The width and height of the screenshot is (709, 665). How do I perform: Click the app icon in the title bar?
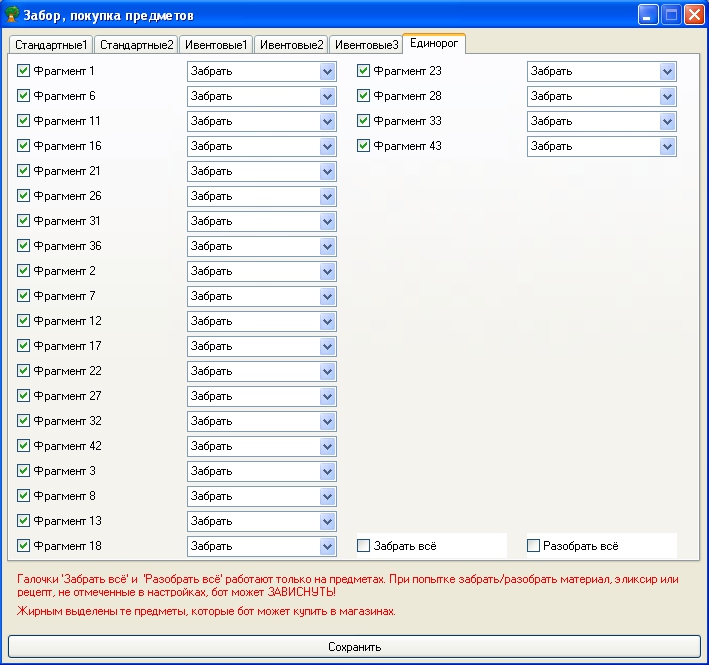click(13, 15)
